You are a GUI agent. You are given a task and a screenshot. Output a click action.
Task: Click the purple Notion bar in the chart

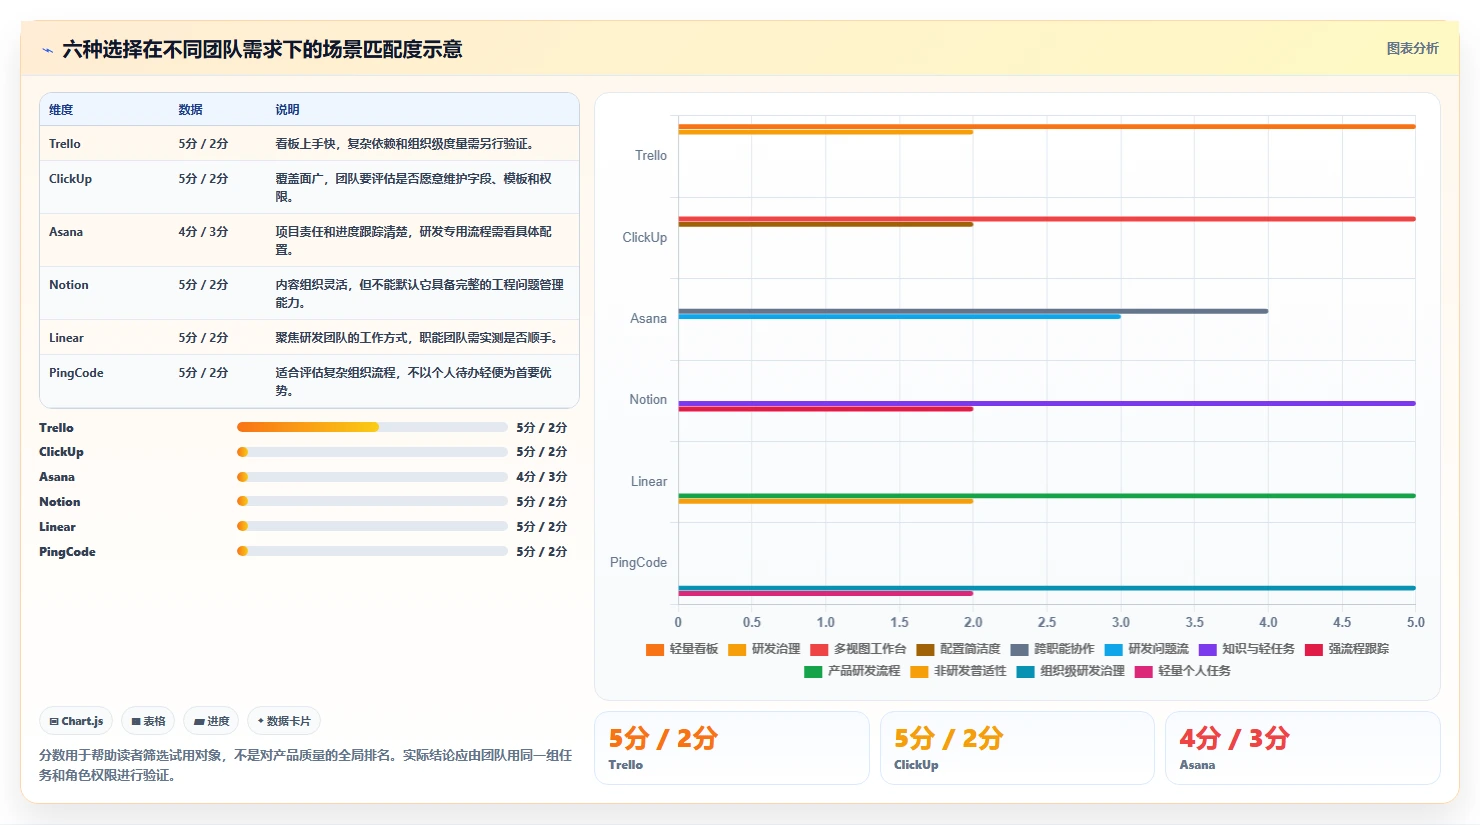1047,403
